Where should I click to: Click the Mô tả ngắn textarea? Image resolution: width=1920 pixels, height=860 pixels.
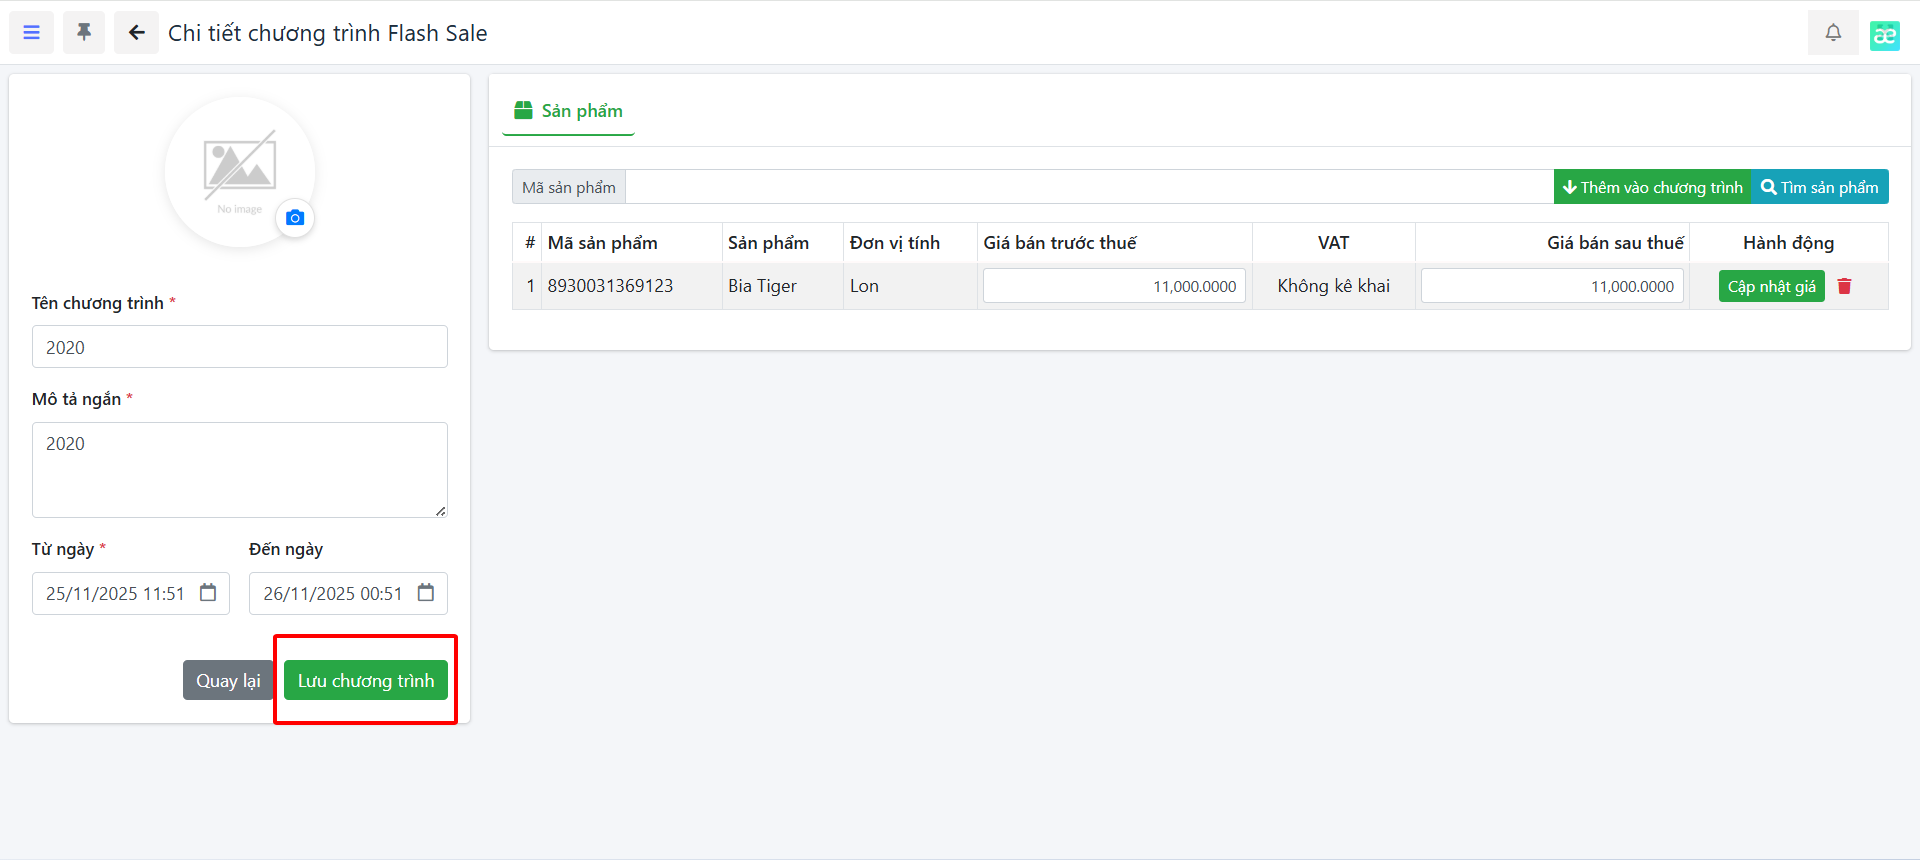(240, 469)
